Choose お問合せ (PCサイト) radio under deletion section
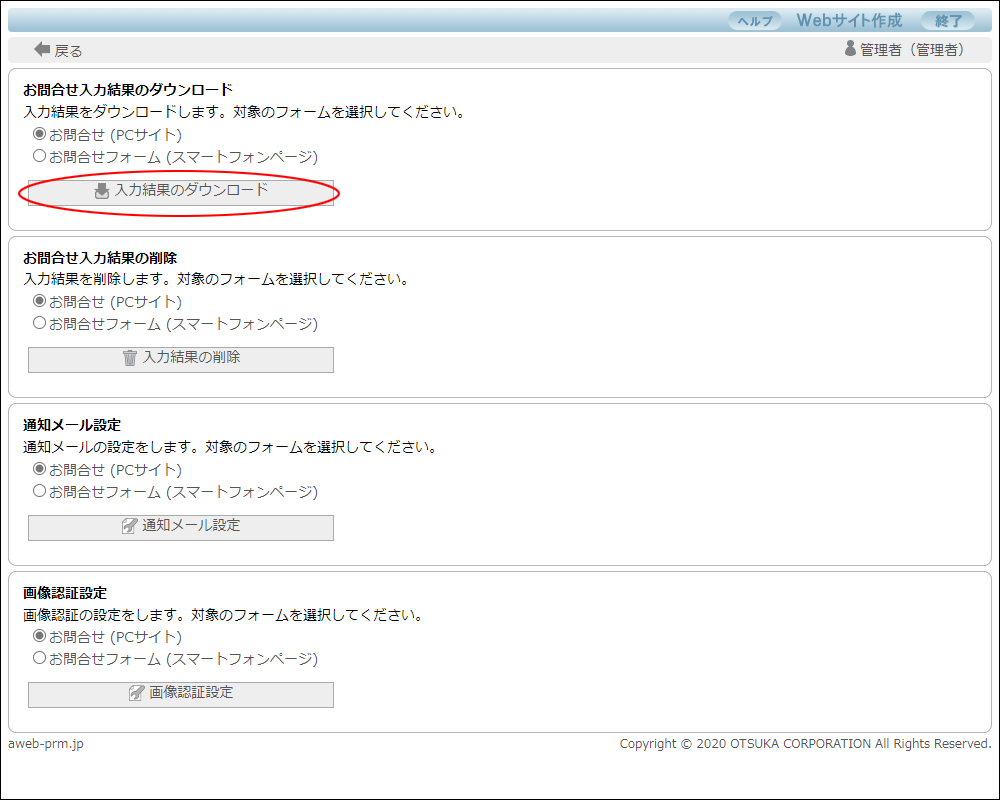1000x800 pixels. pos(40,301)
